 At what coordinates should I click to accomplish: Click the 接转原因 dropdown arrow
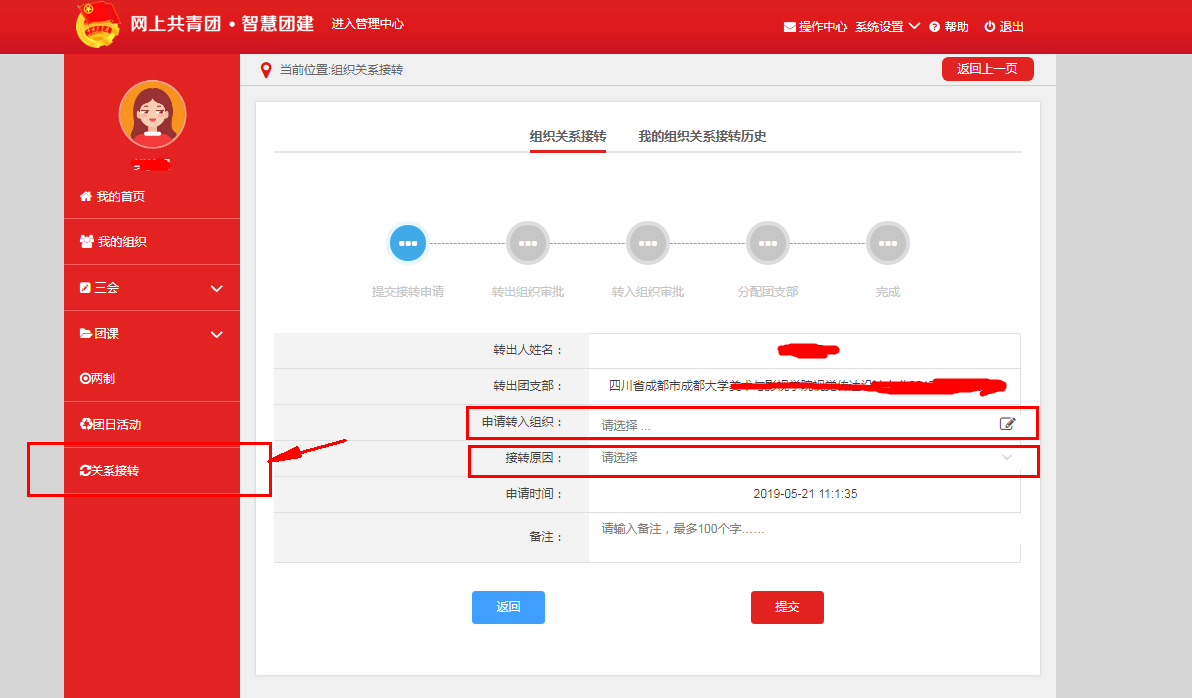coord(1007,458)
